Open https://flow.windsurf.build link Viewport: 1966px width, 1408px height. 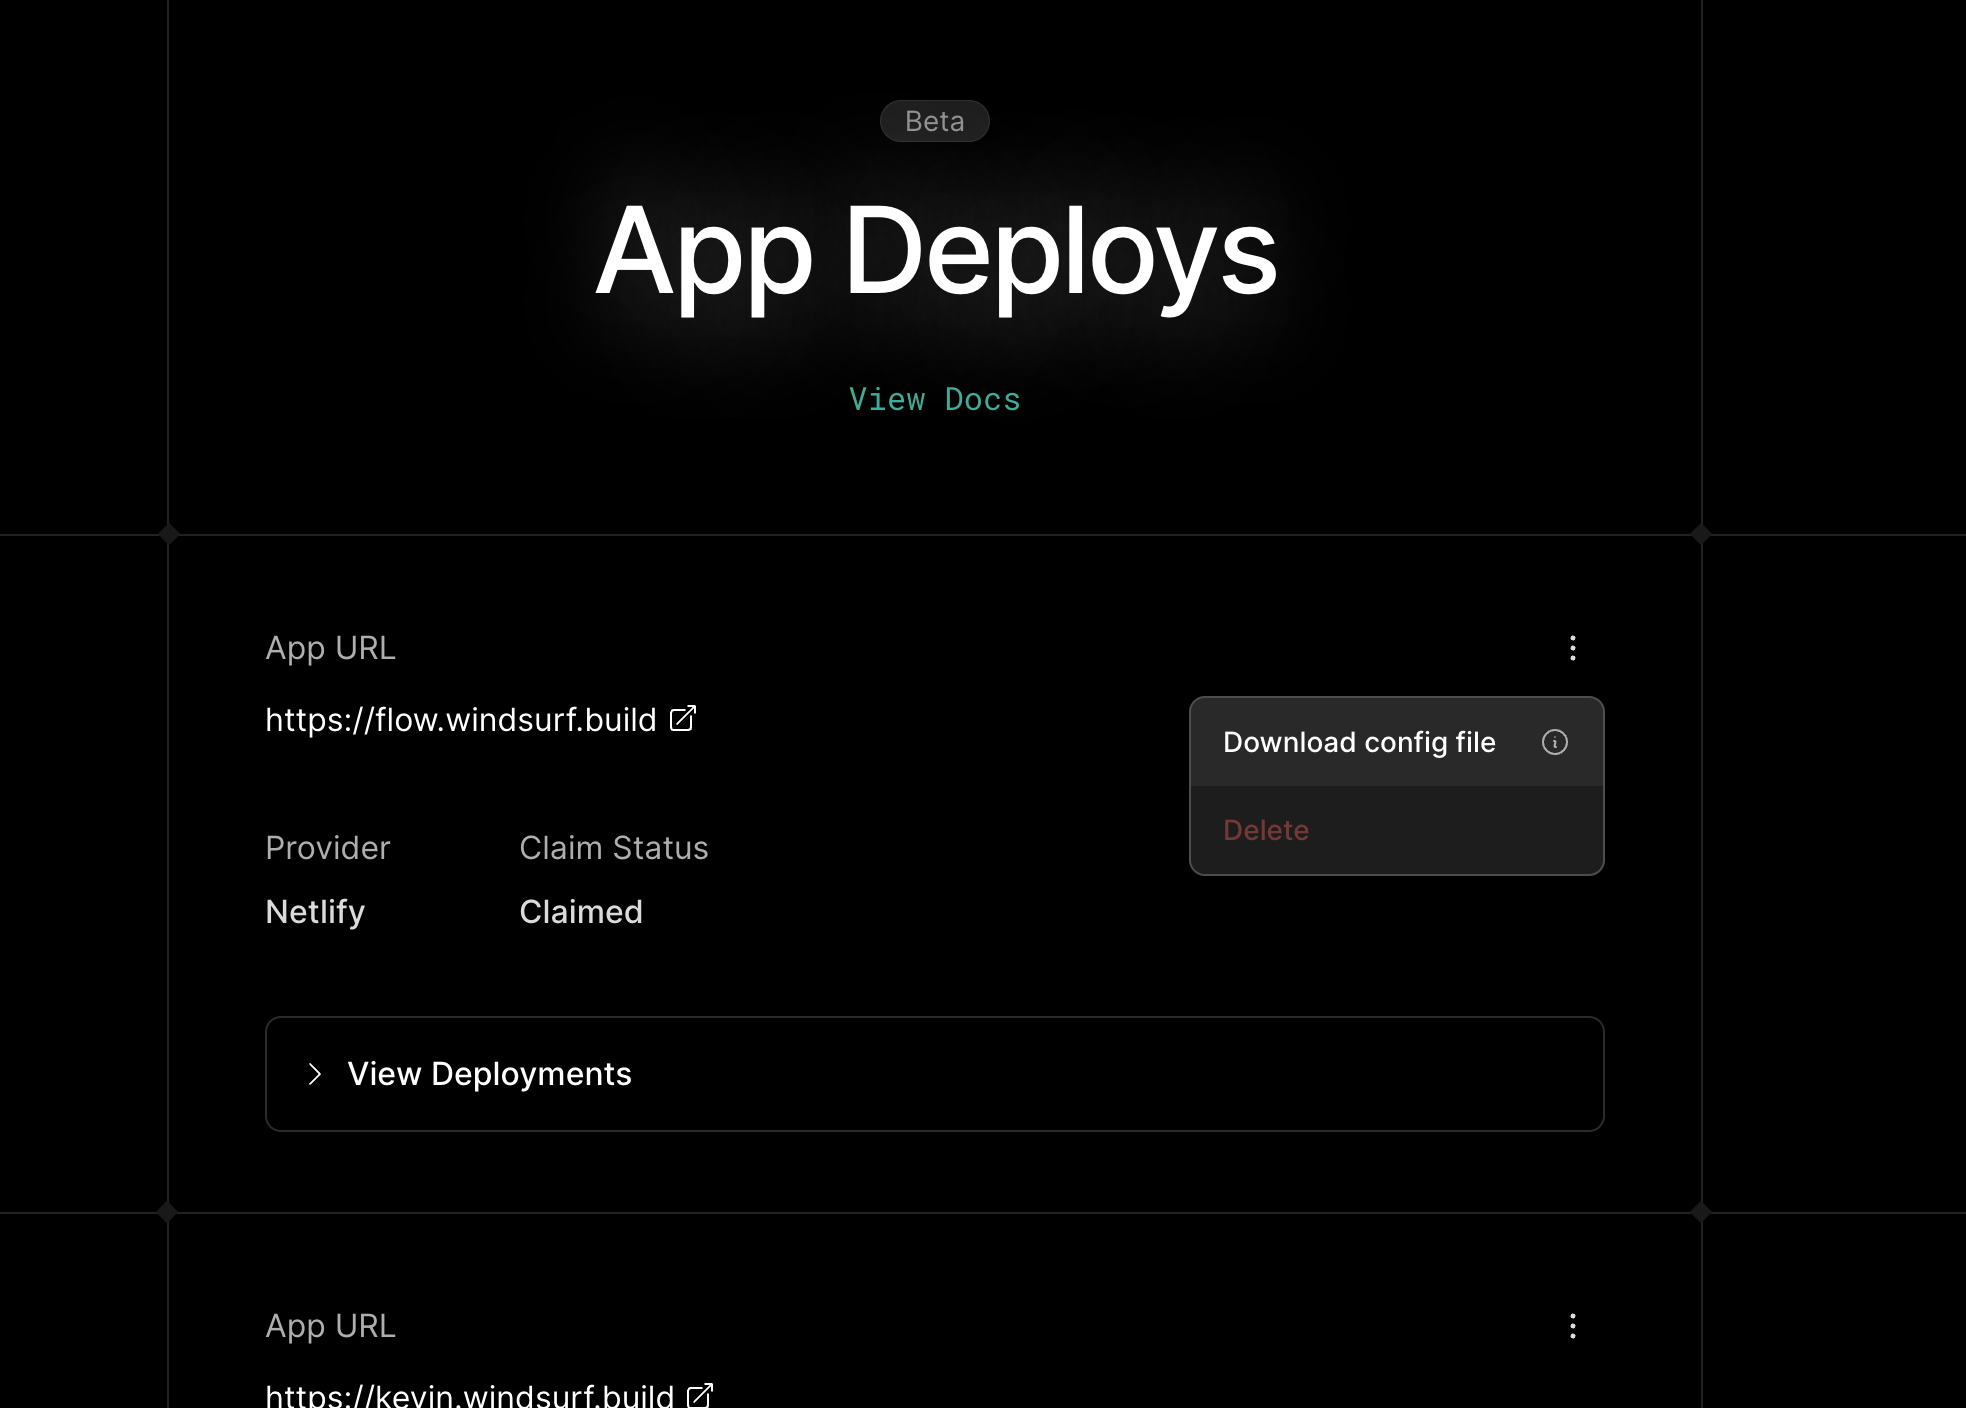461,720
